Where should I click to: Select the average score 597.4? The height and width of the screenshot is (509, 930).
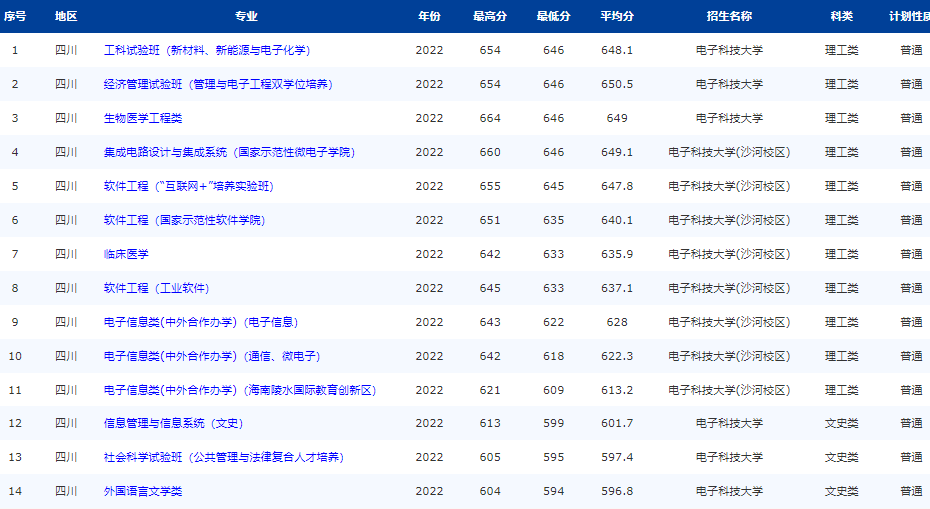pyautogui.click(x=617, y=457)
